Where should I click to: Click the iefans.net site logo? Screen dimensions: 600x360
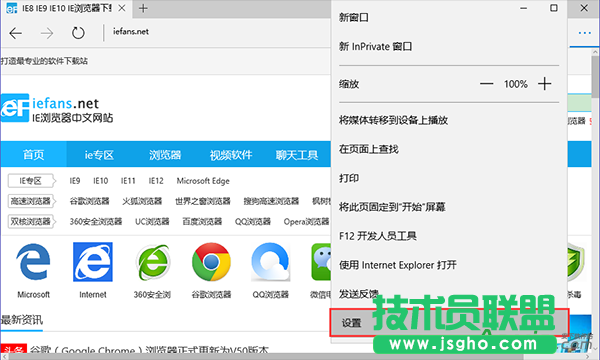click(x=57, y=108)
